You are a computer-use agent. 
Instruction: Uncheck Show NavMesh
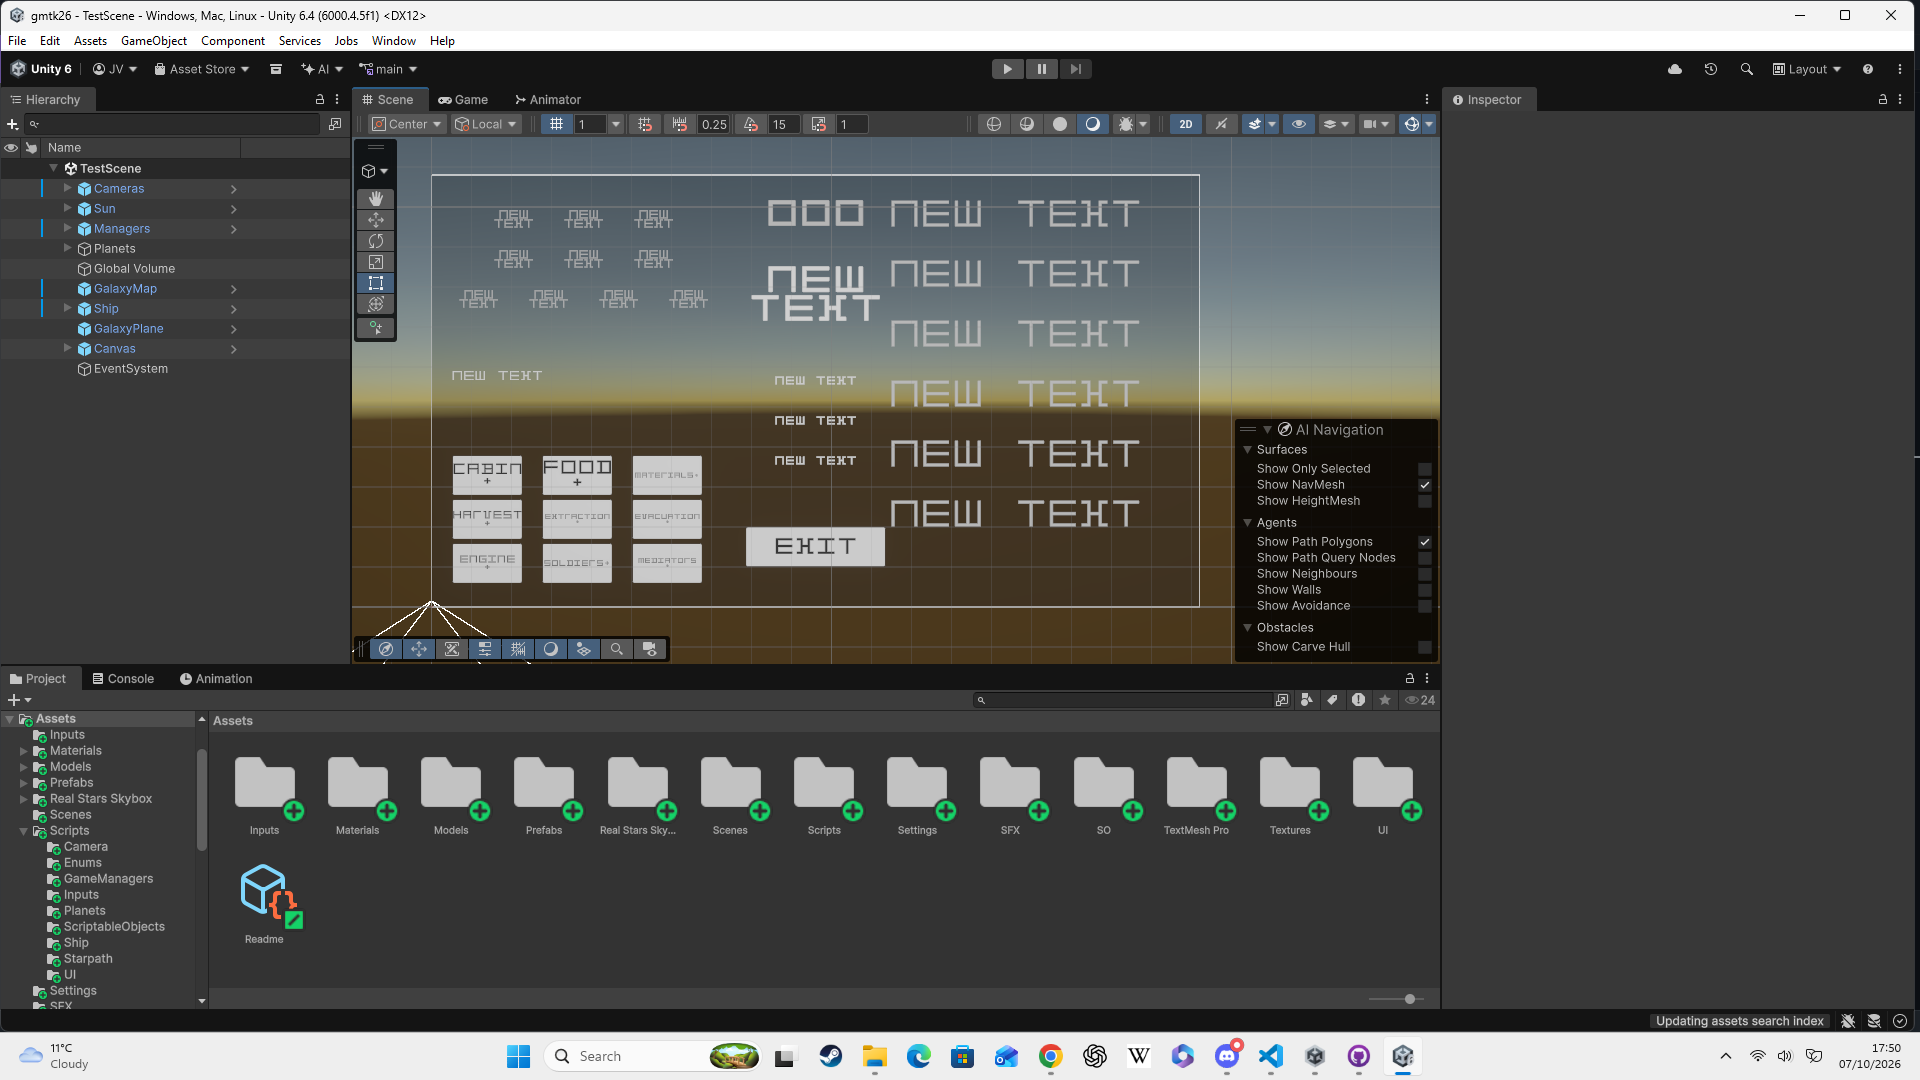[1425, 485]
